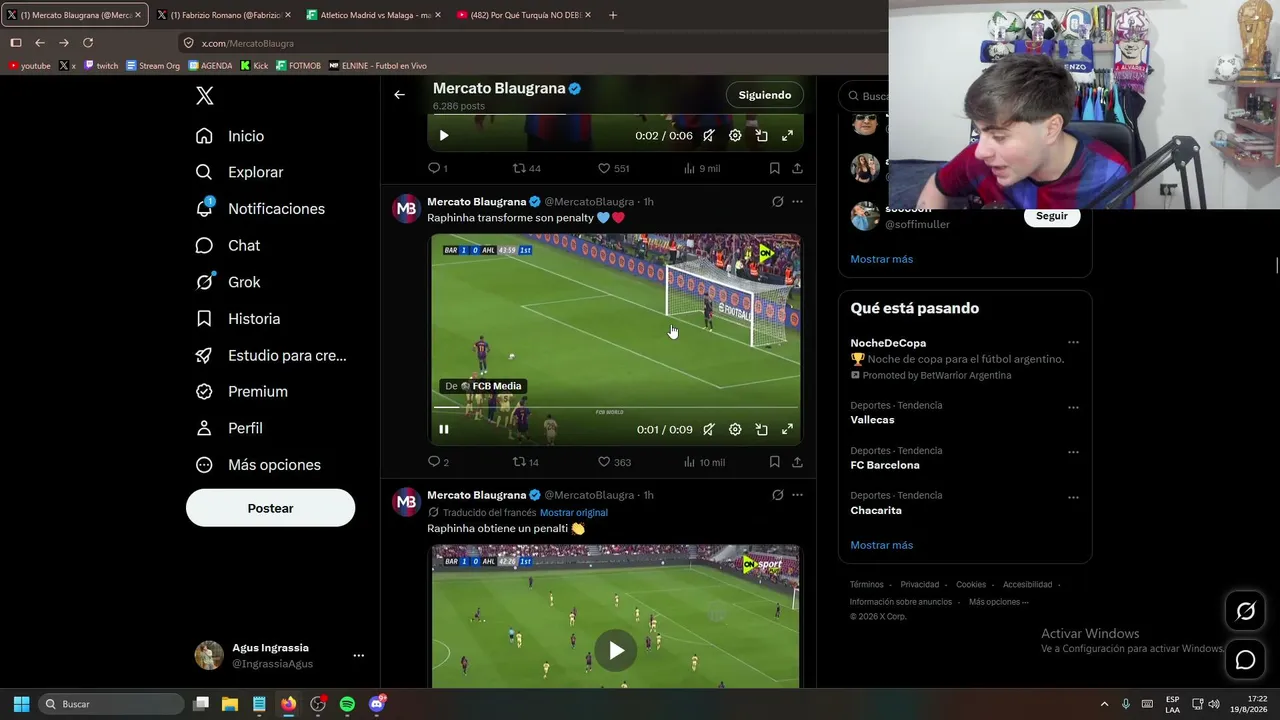Unmute the 0:01 / 0:09 video
This screenshot has height=720, width=1280.
pos(708,430)
